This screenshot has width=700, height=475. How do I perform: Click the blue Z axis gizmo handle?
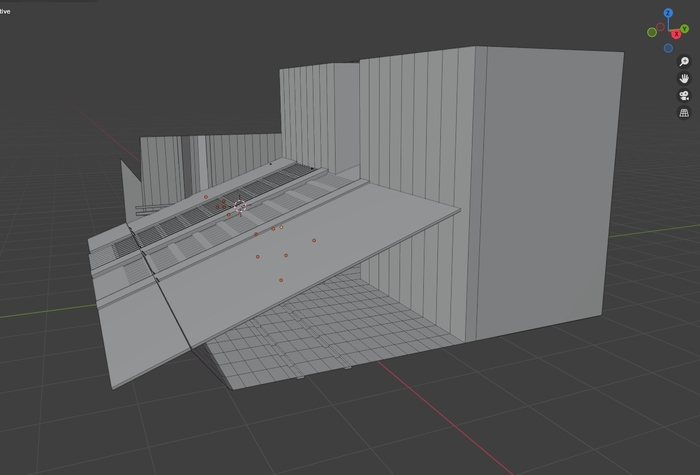pos(670,15)
